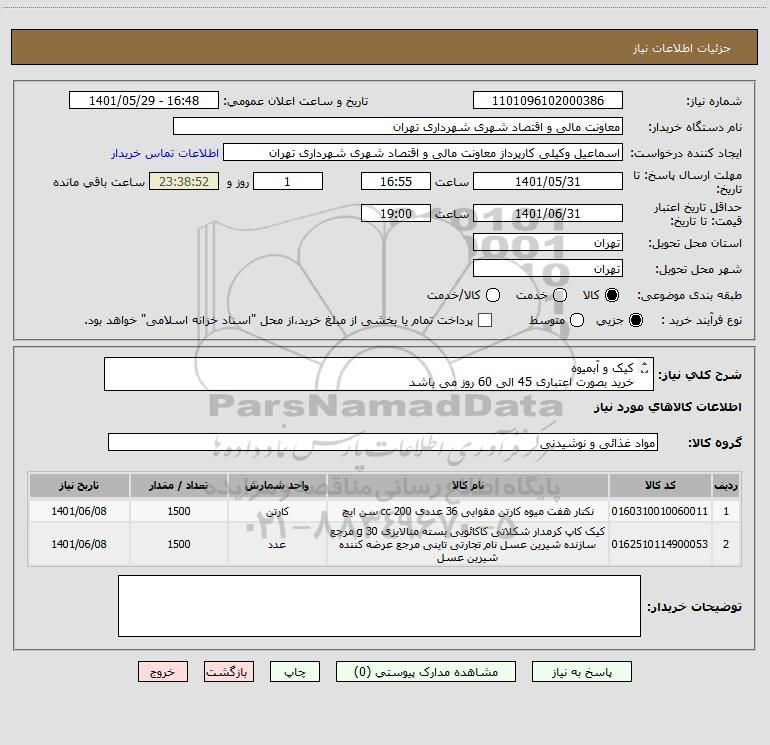Click the خروج exit button

click(x=163, y=671)
